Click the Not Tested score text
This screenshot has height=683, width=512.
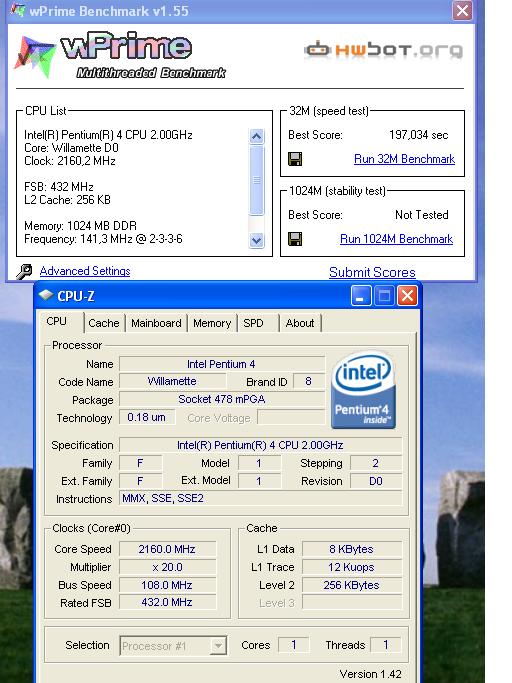(x=421, y=215)
